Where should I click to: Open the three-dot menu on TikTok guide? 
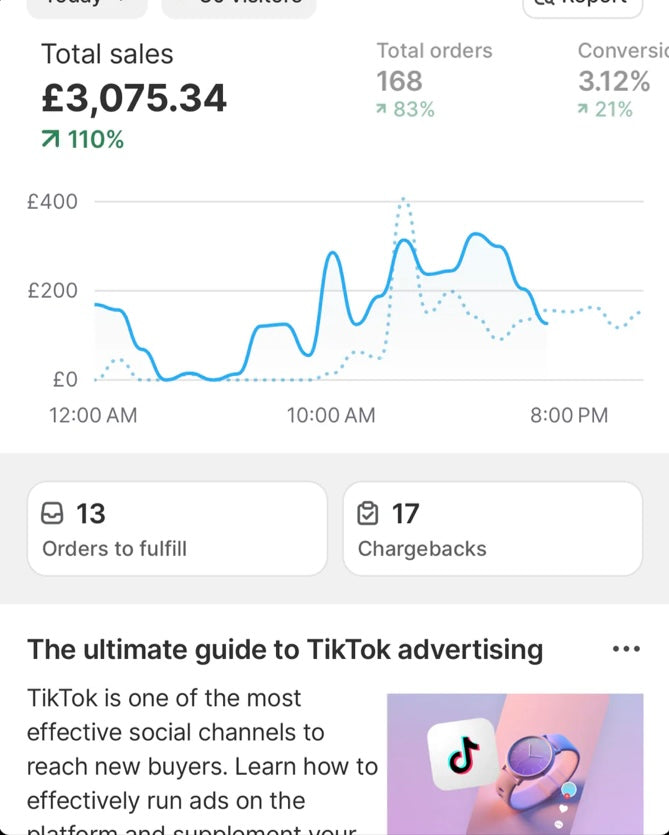(625, 649)
